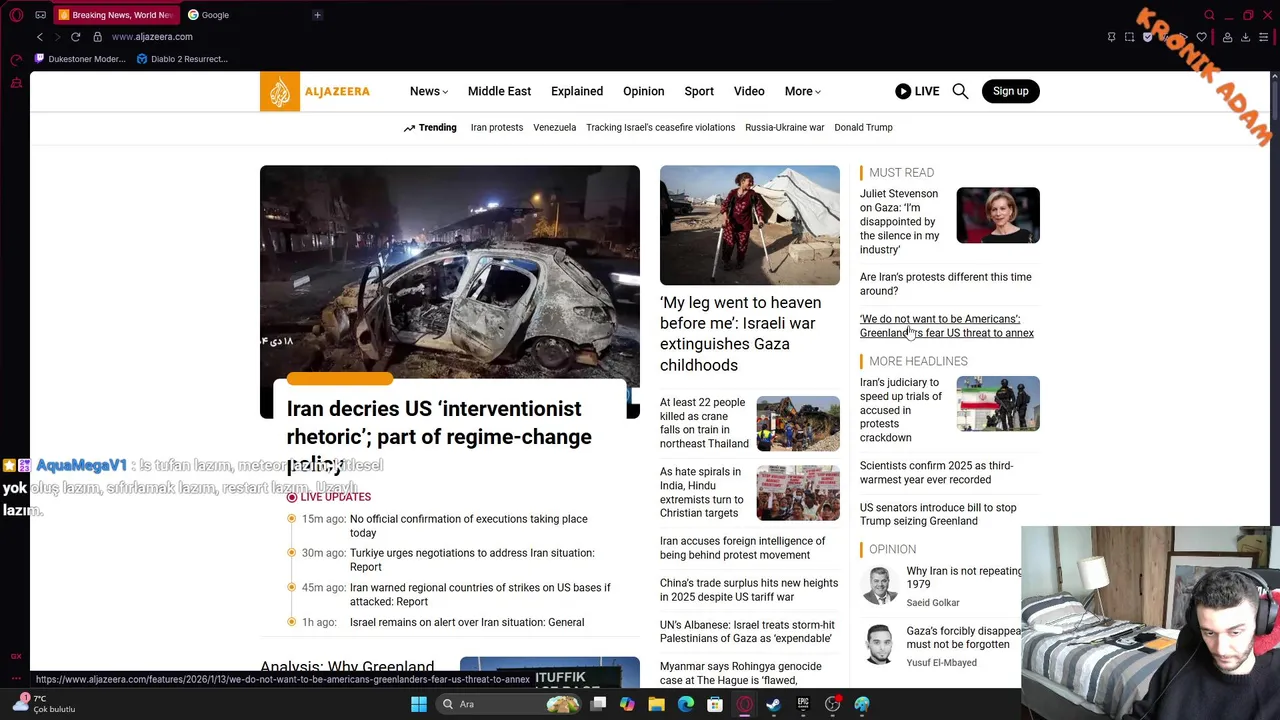Open the Dukestoner bookmark
This screenshot has height=720, width=1280.
point(80,59)
